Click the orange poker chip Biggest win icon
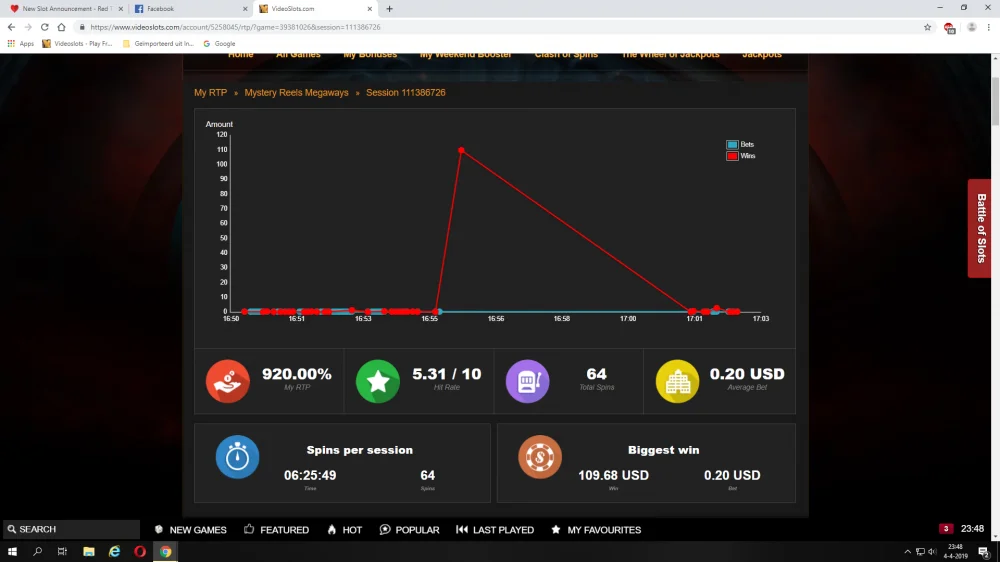 coord(540,457)
